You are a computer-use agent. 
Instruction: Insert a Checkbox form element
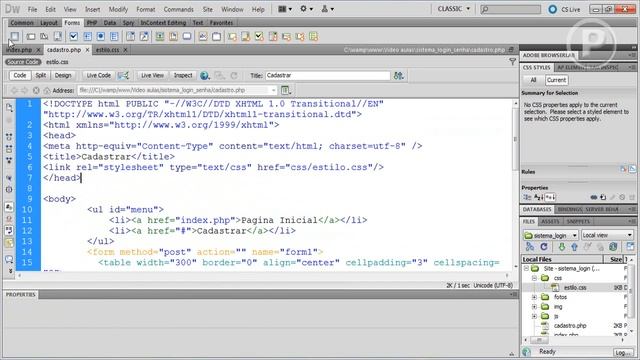click(x=73, y=36)
